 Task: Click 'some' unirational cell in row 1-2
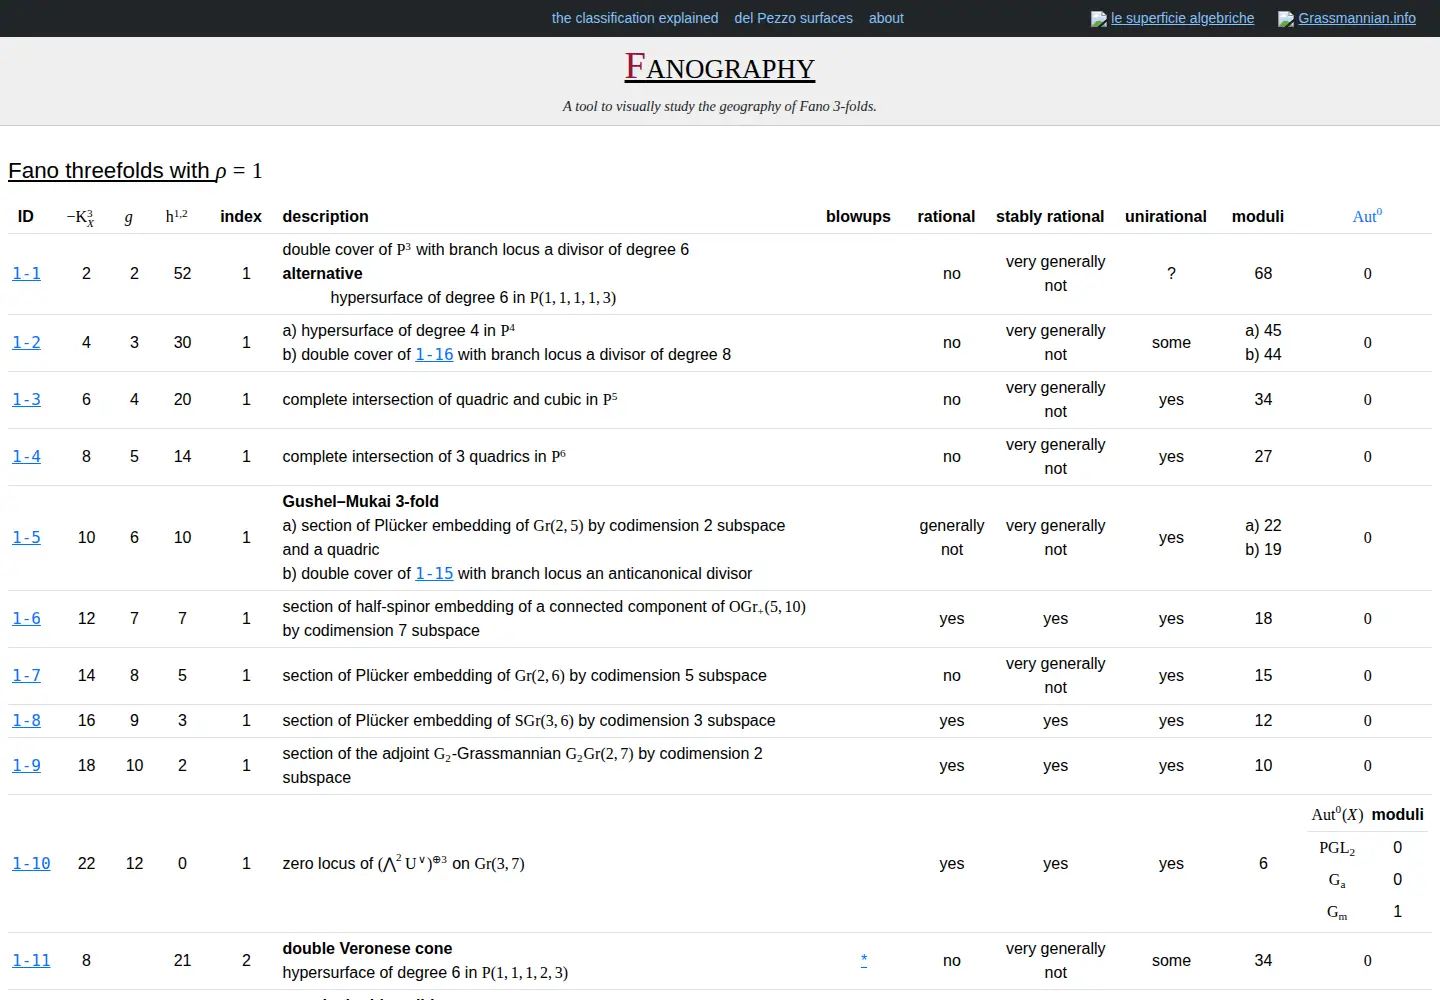(x=1171, y=342)
